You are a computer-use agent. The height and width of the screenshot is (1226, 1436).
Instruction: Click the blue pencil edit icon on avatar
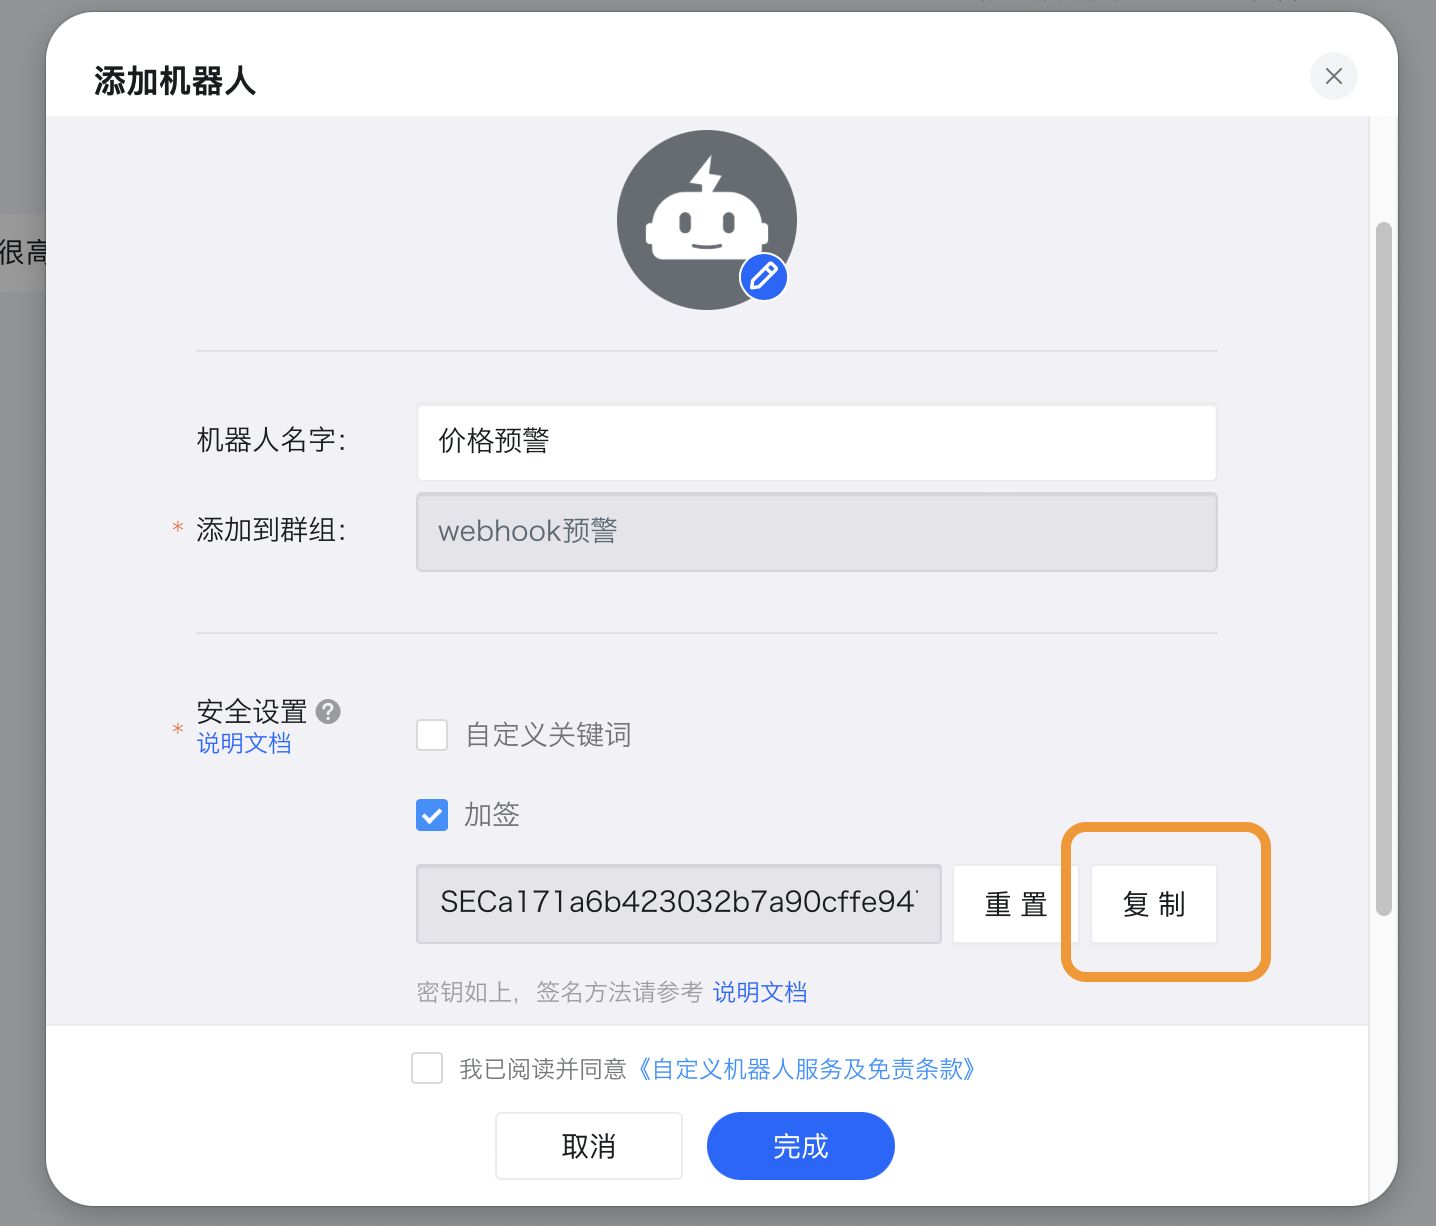tap(763, 277)
